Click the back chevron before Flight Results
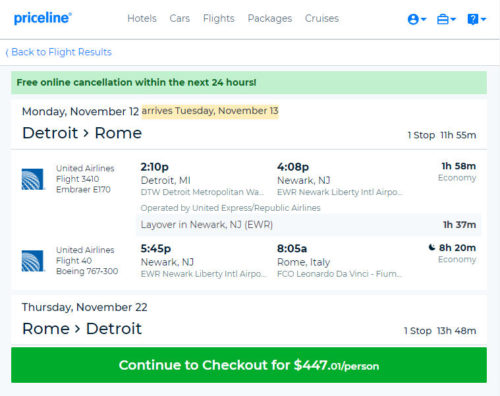Image resolution: width=500 pixels, height=396 pixels. point(7,52)
